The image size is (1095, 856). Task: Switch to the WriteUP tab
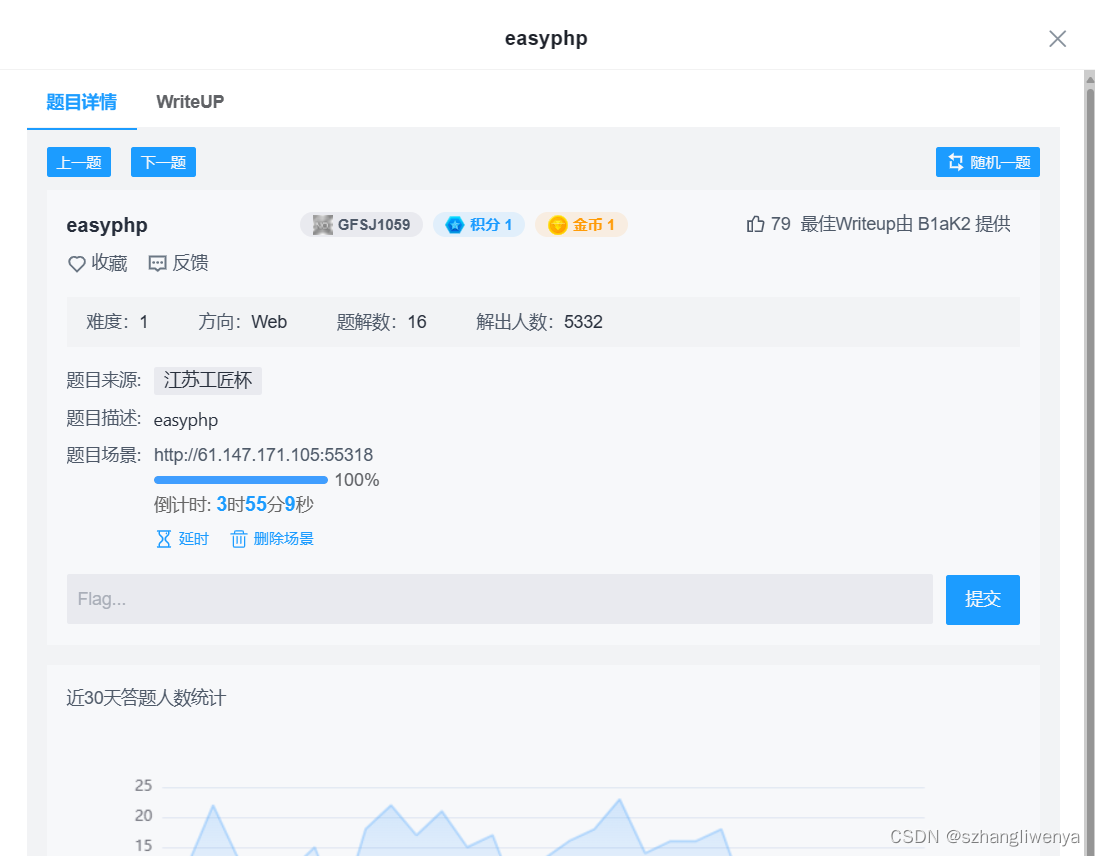click(189, 101)
